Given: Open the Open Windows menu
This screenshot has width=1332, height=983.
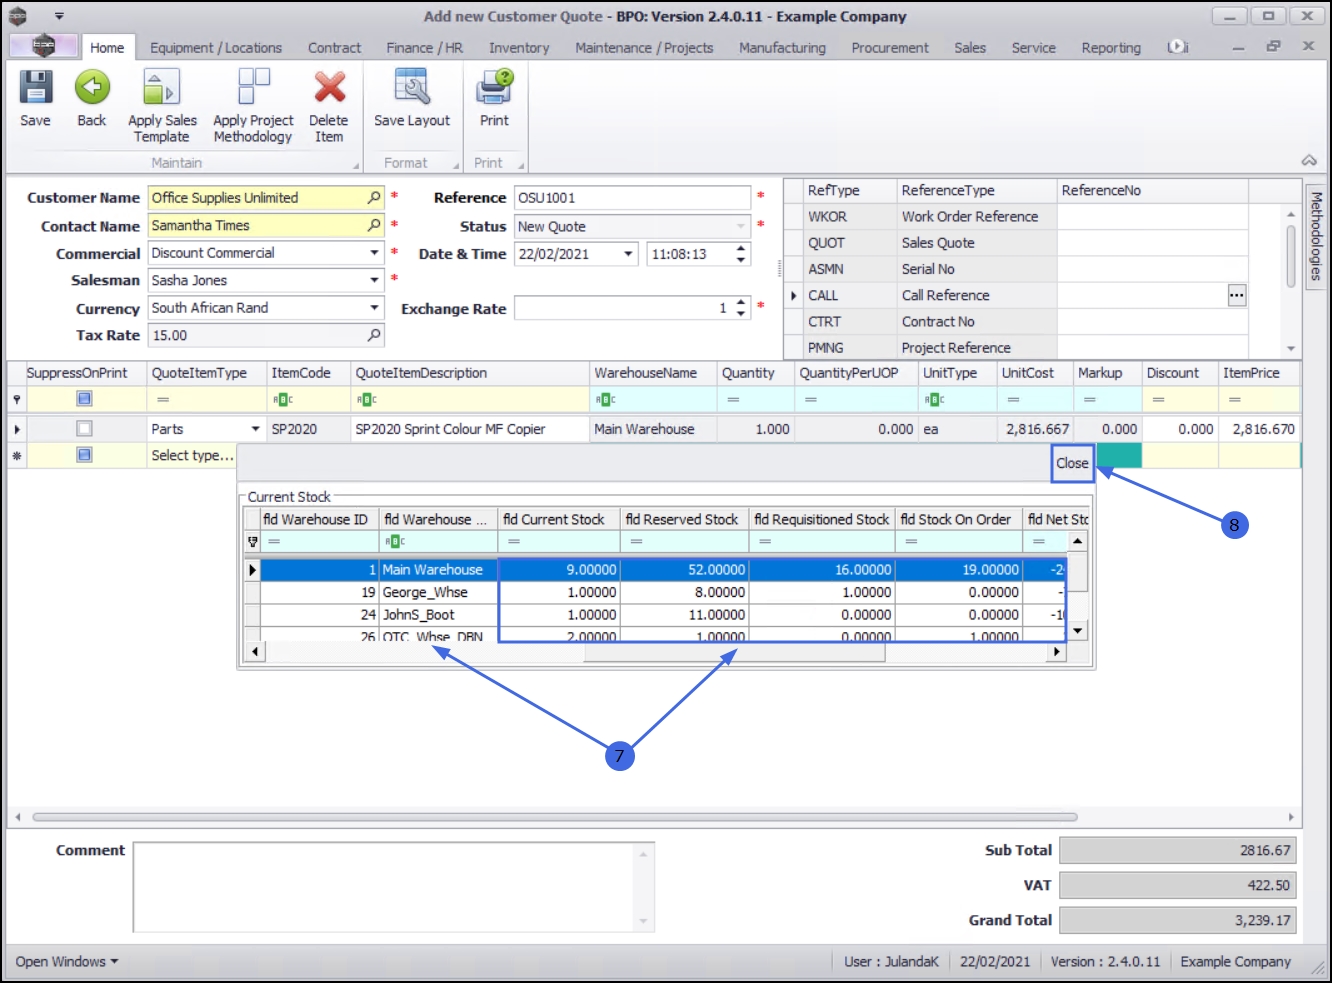Looking at the screenshot, I should (67, 962).
